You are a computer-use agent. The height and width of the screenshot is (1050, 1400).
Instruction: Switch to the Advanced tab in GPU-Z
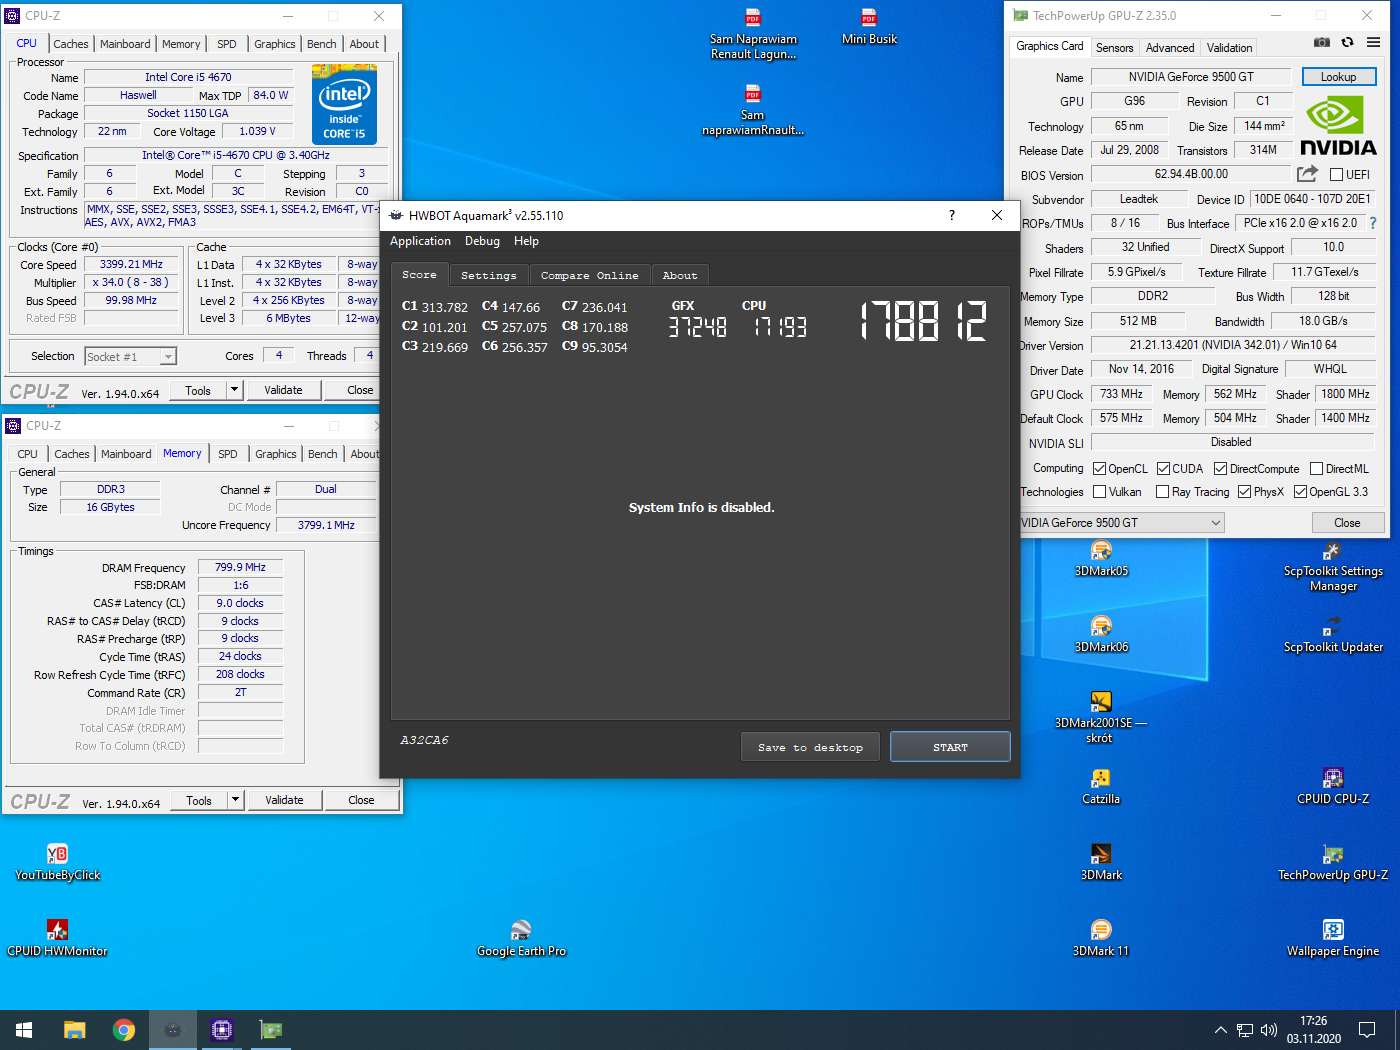pos(1170,47)
